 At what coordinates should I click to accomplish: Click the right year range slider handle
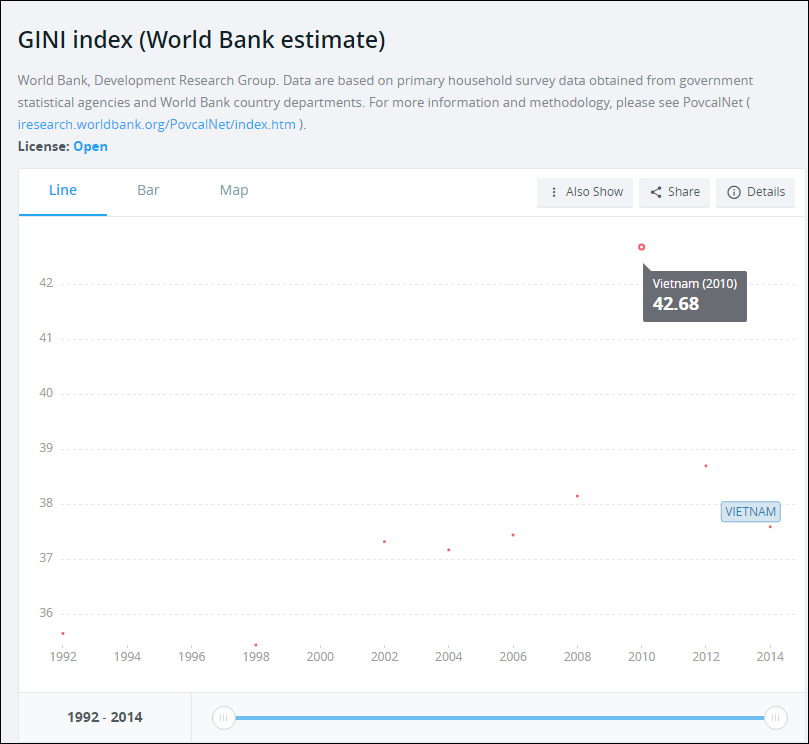pos(775,717)
